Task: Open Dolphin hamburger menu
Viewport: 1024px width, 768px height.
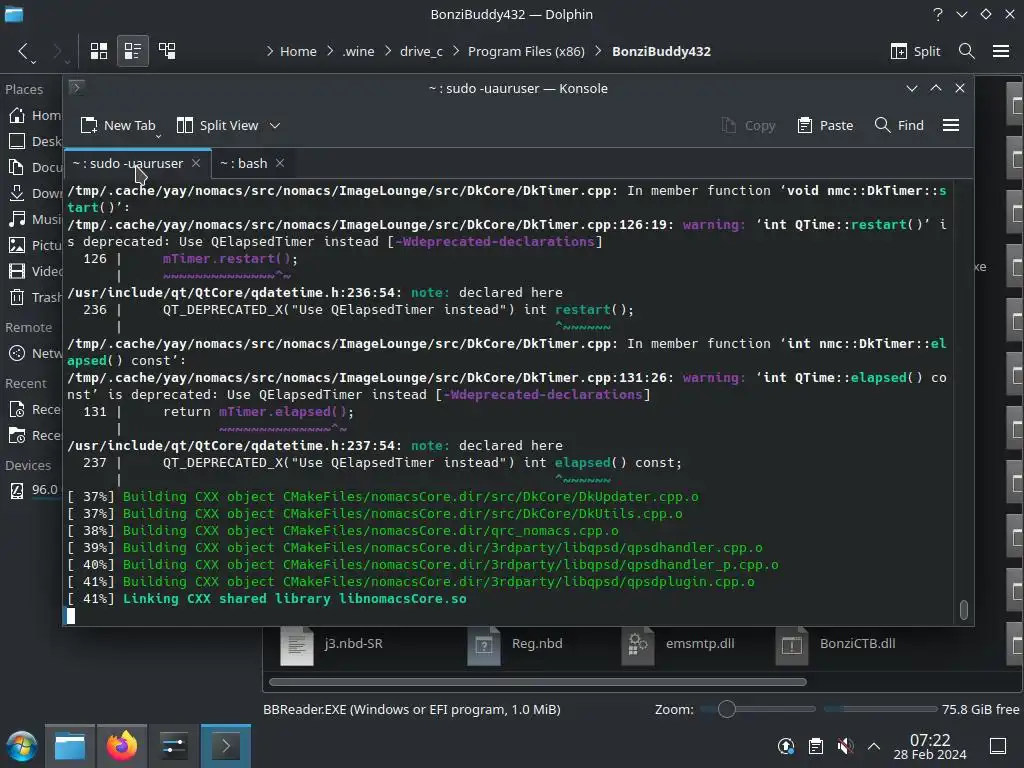Action: 1001,51
